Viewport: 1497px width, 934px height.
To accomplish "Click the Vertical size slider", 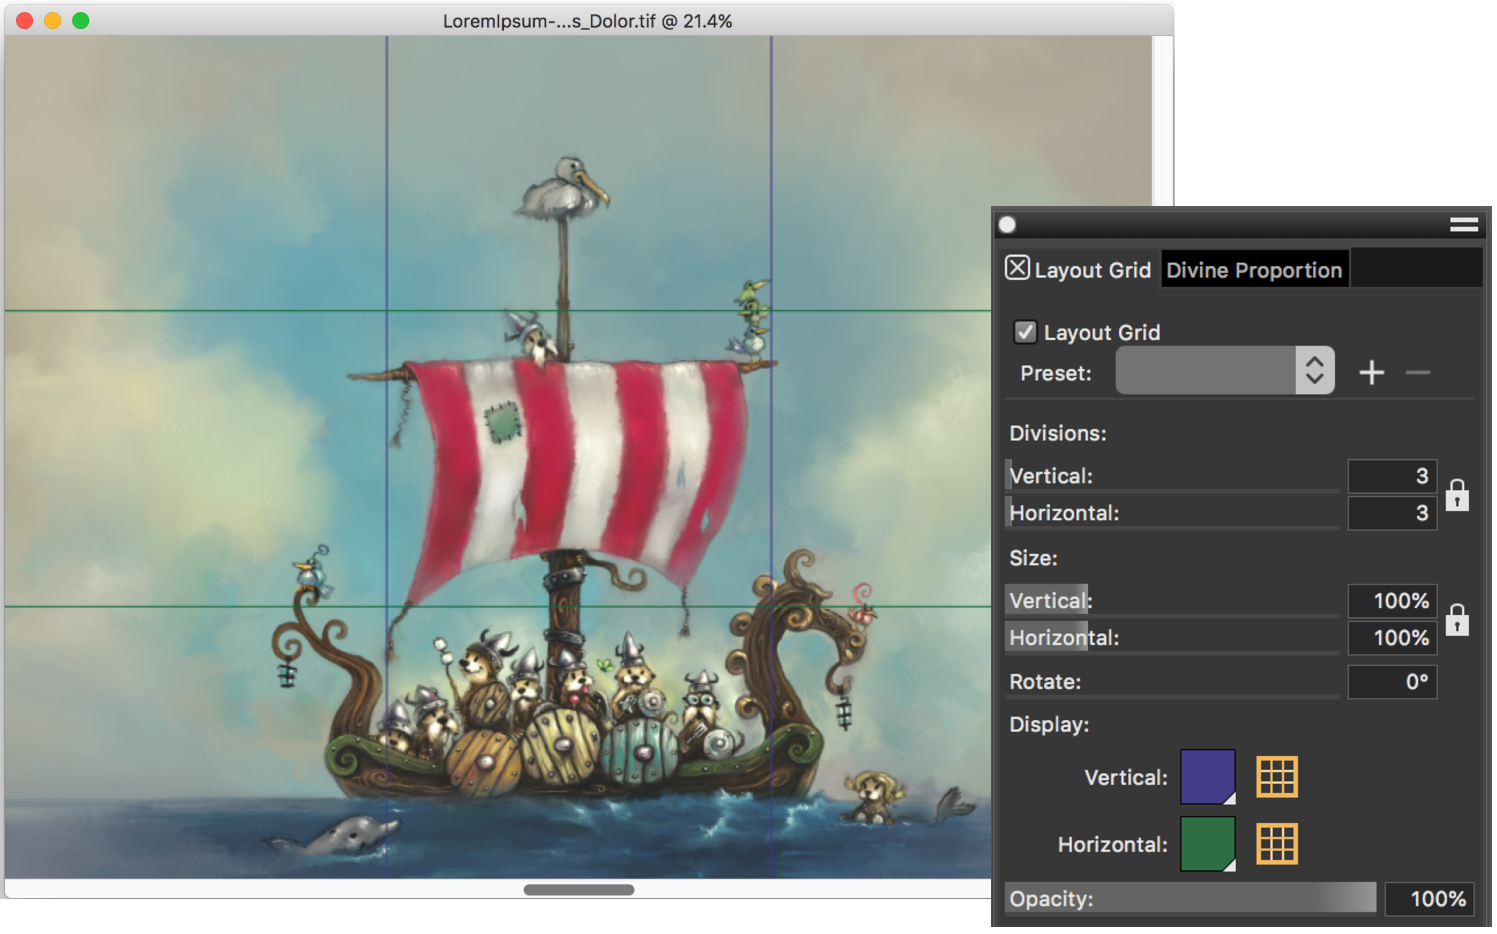I will coord(1171,601).
